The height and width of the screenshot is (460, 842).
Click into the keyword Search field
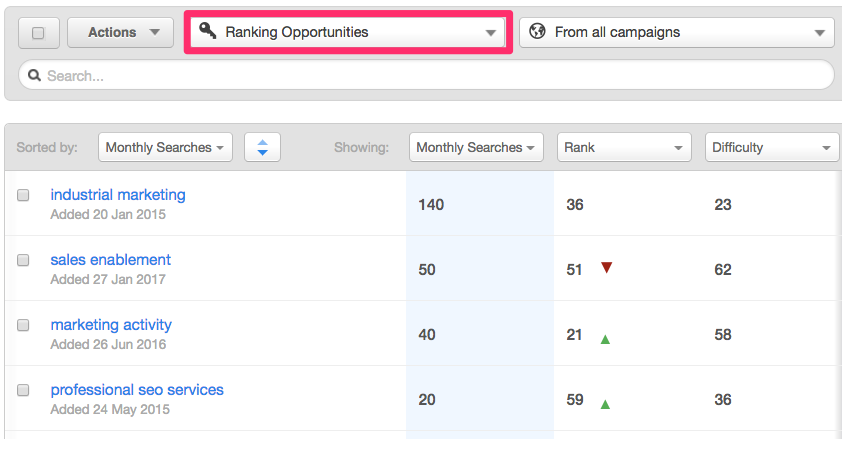430,75
